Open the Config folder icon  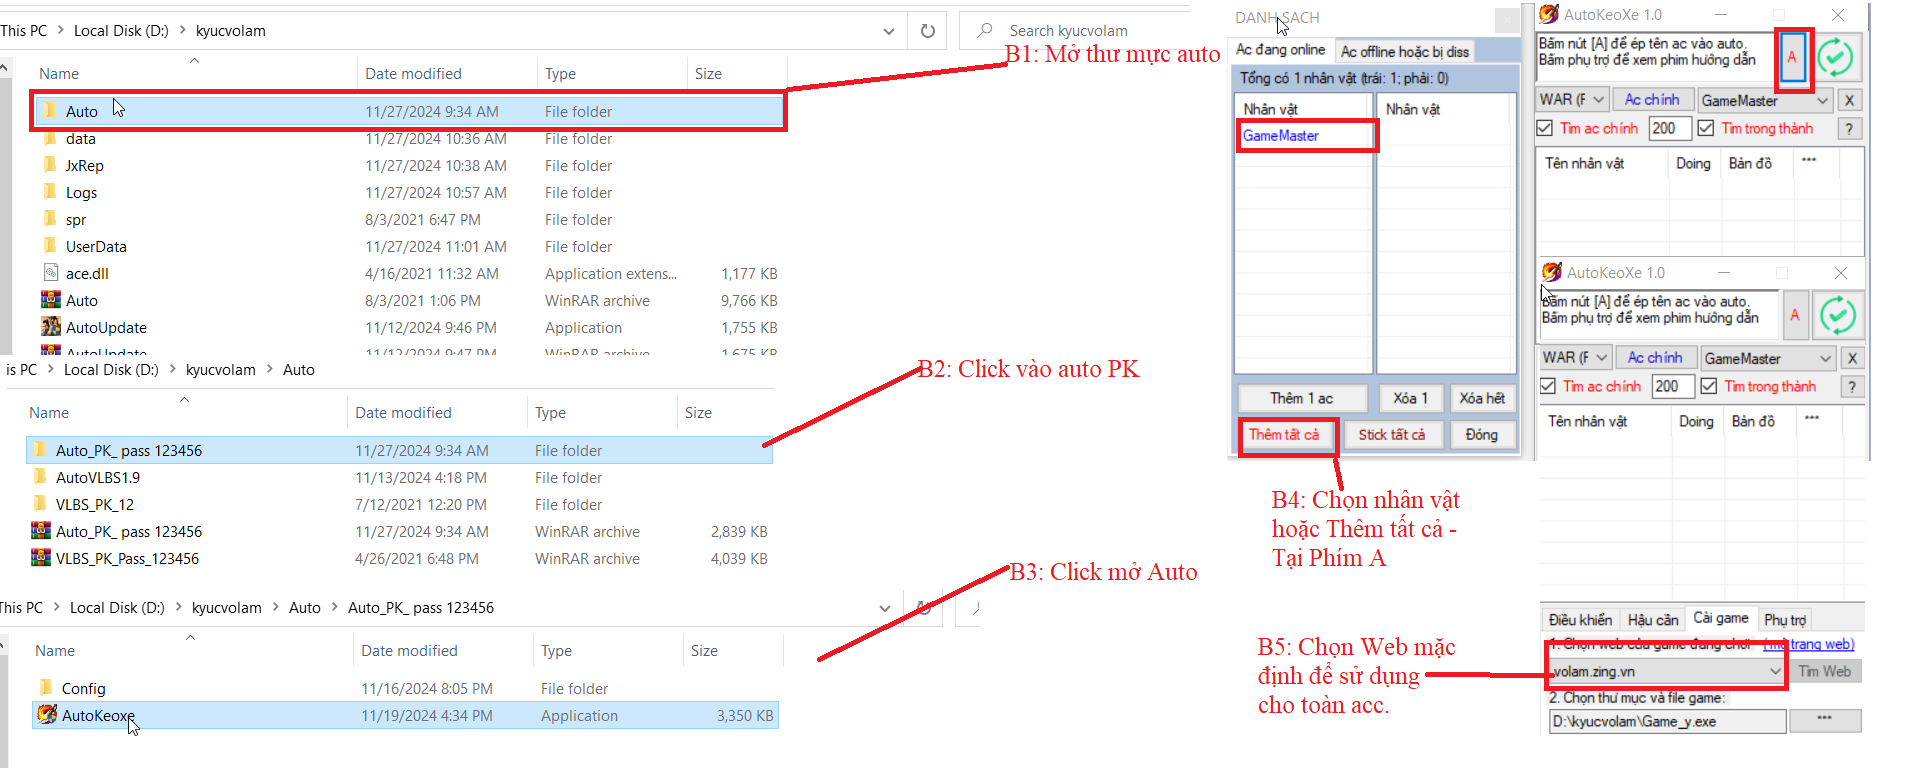pos(46,688)
